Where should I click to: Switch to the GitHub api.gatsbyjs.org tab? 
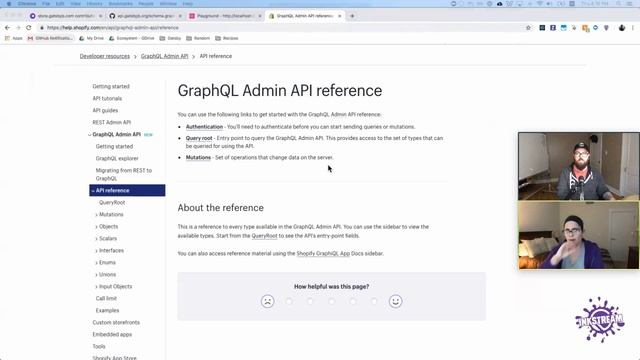click(144, 16)
